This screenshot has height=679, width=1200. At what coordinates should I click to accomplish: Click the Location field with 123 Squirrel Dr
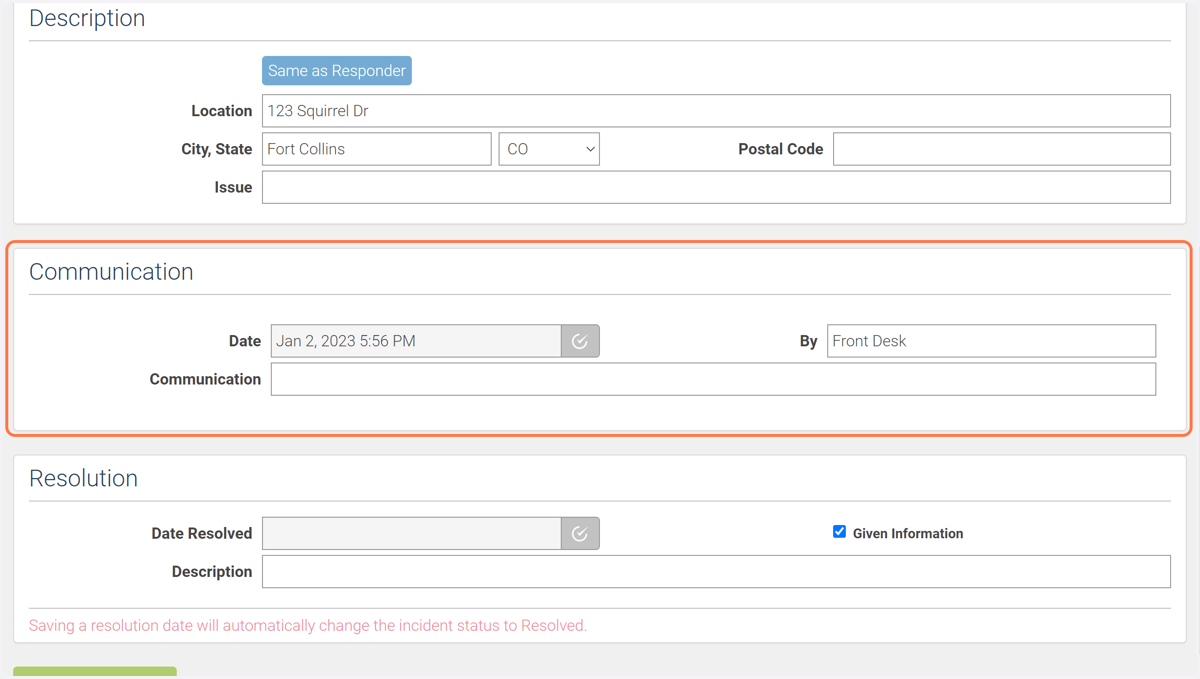click(716, 111)
